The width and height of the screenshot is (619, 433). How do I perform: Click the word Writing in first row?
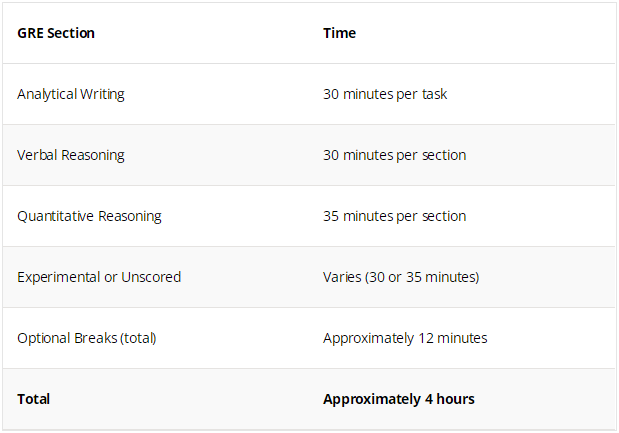click(102, 95)
